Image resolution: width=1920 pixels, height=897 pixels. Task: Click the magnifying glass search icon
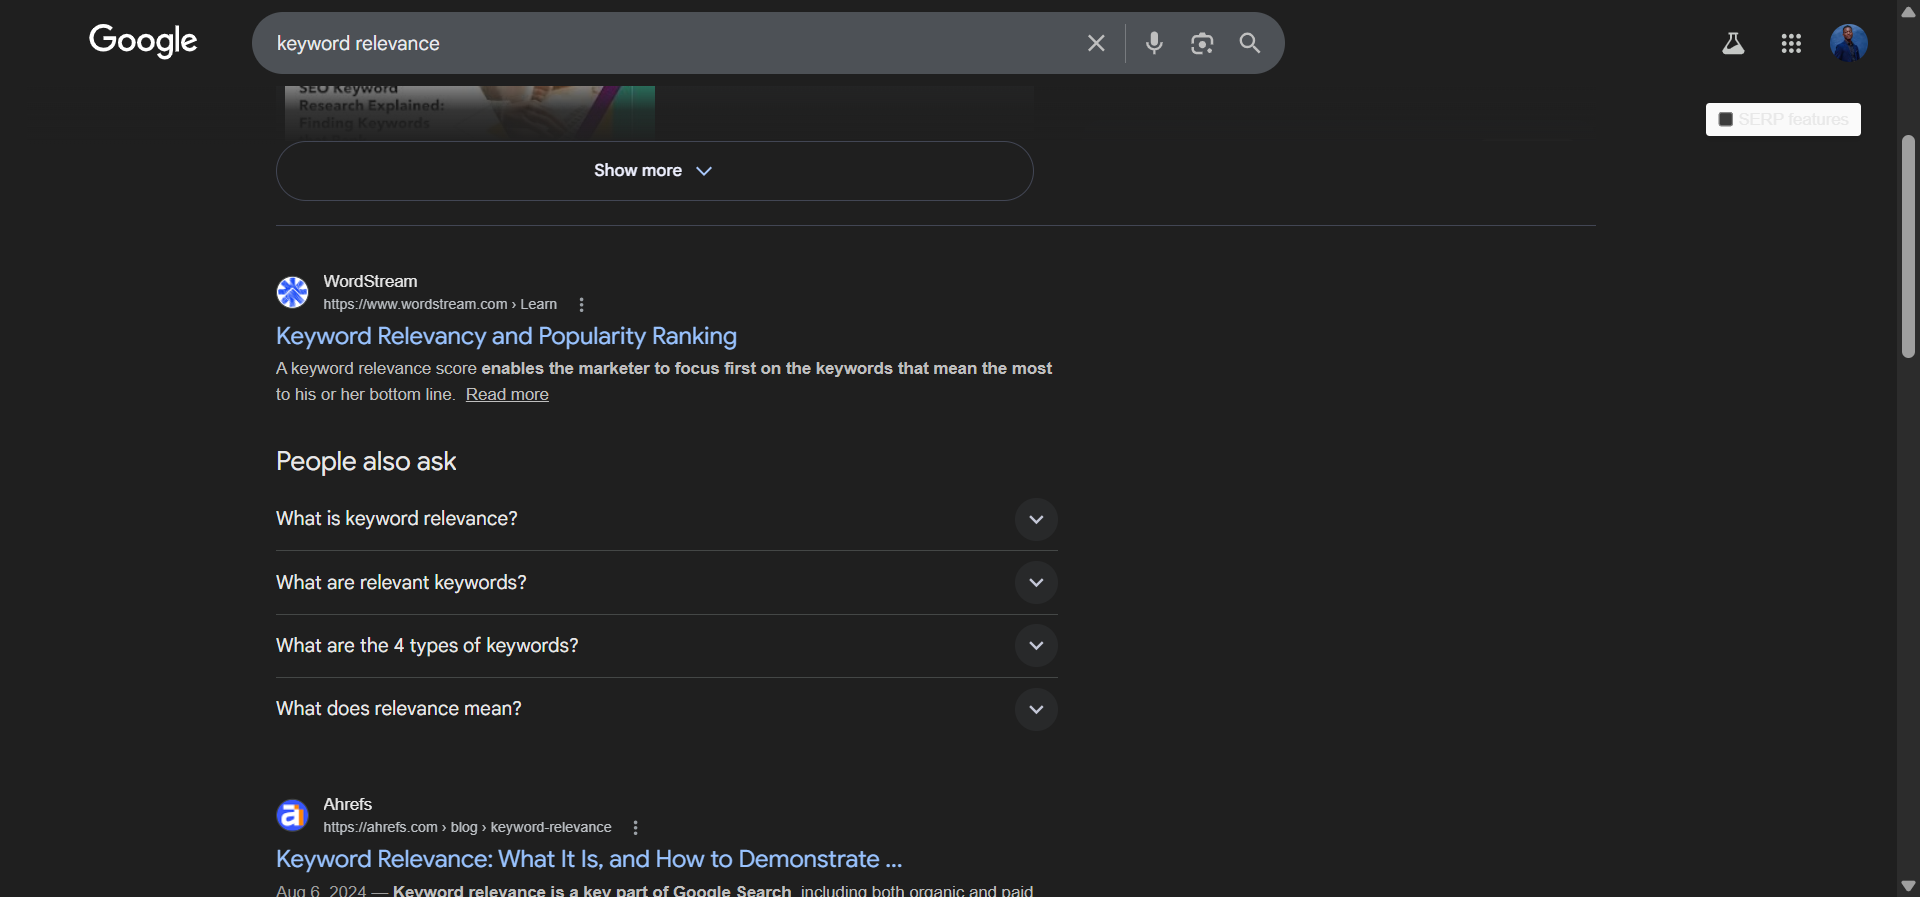pyautogui.click(x=1250, y=43)
